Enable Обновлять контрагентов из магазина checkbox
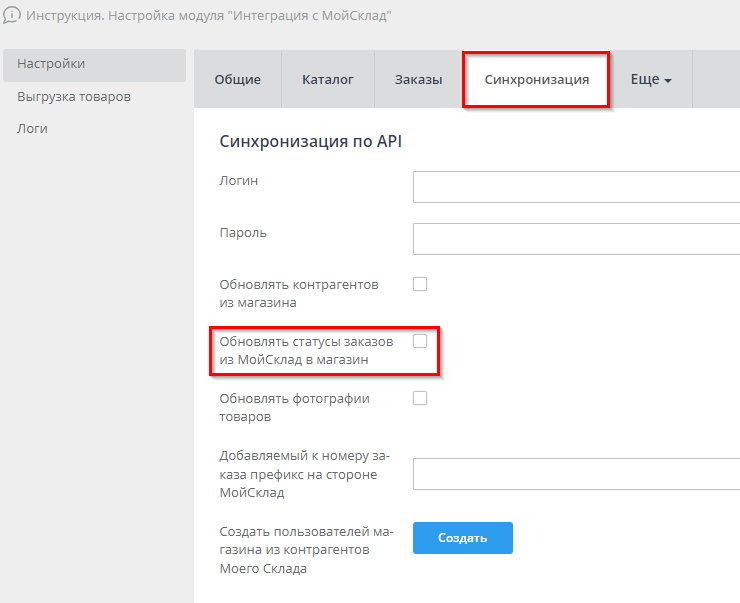The width and height of the screenshot is (740, 603). (x=420, y=284)
